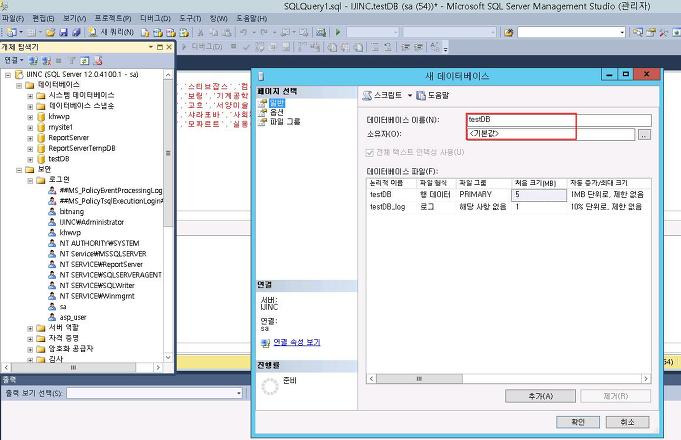The width and height of the screenshot is (681, 440).
Task: Expand 시스템 데이터베이스 folder
Action: click(x=30, y=96)
